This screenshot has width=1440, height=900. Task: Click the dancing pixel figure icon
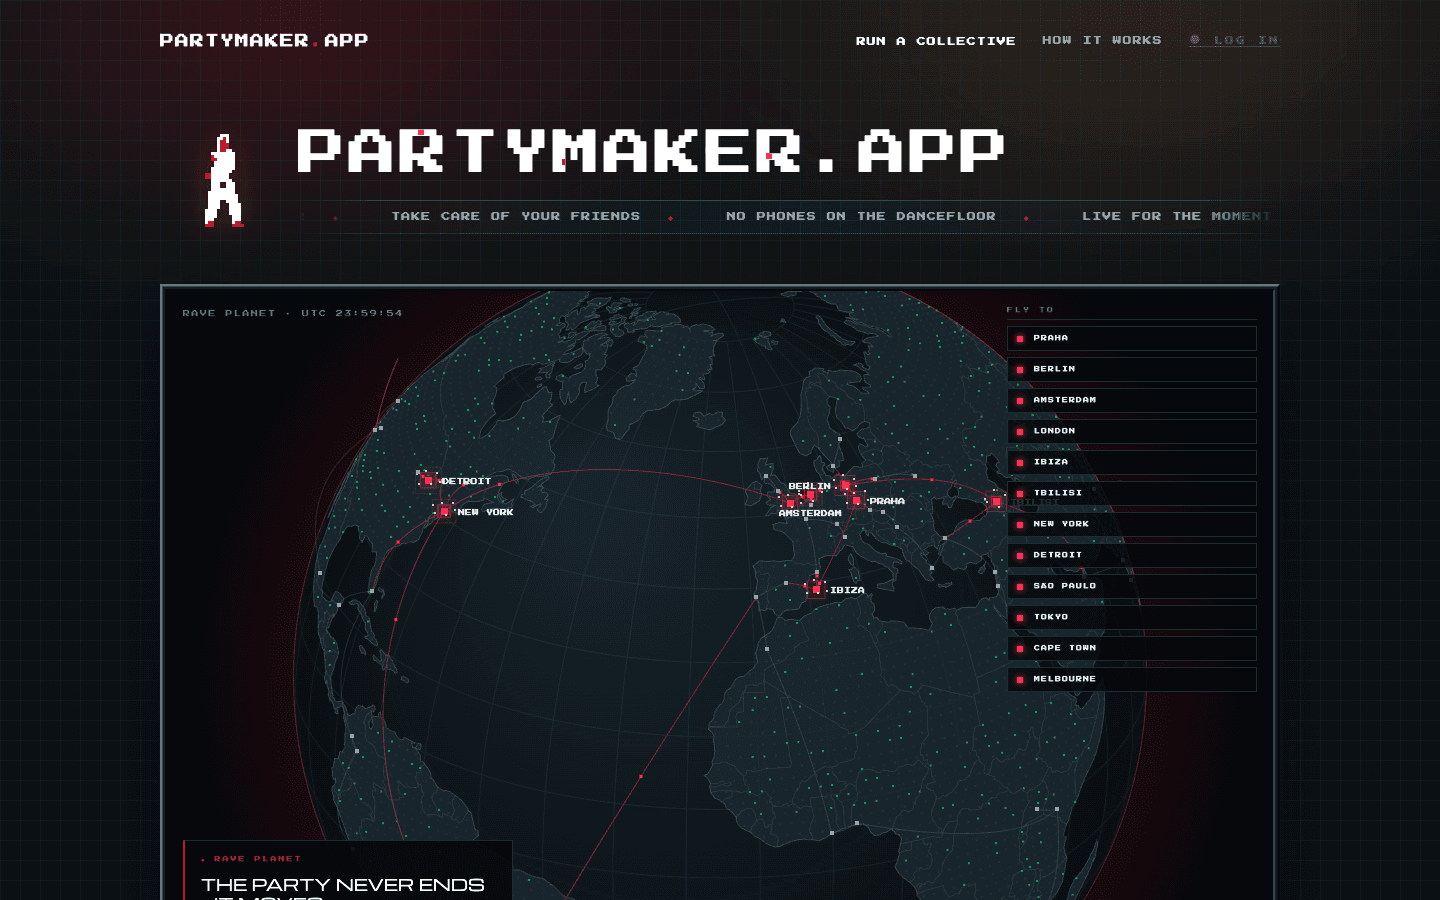(x=223, y=181)
